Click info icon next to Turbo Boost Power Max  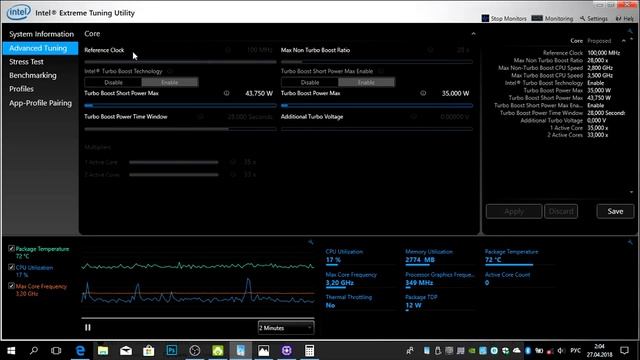(x=423, y=93)
